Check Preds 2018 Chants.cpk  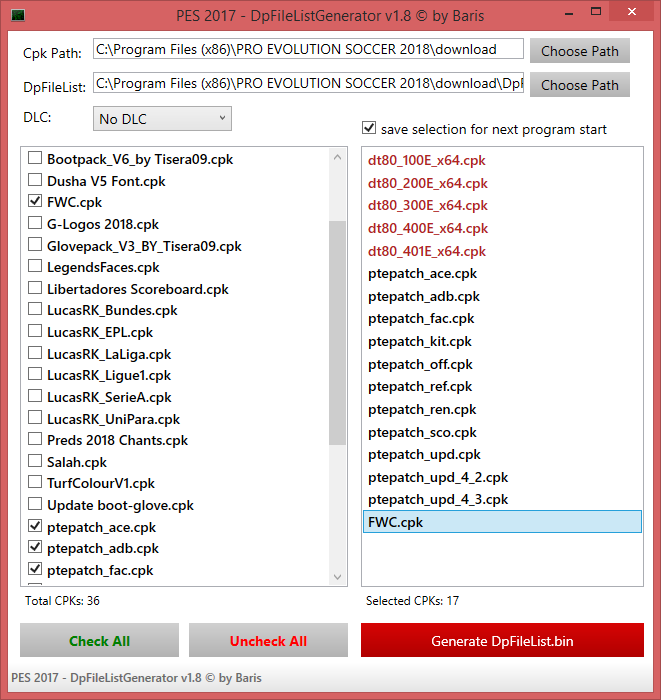[x=35, y=439]
